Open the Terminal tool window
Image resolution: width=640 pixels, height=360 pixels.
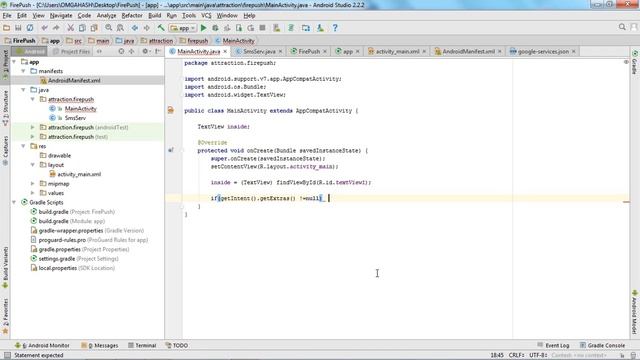tap(142, 345)
